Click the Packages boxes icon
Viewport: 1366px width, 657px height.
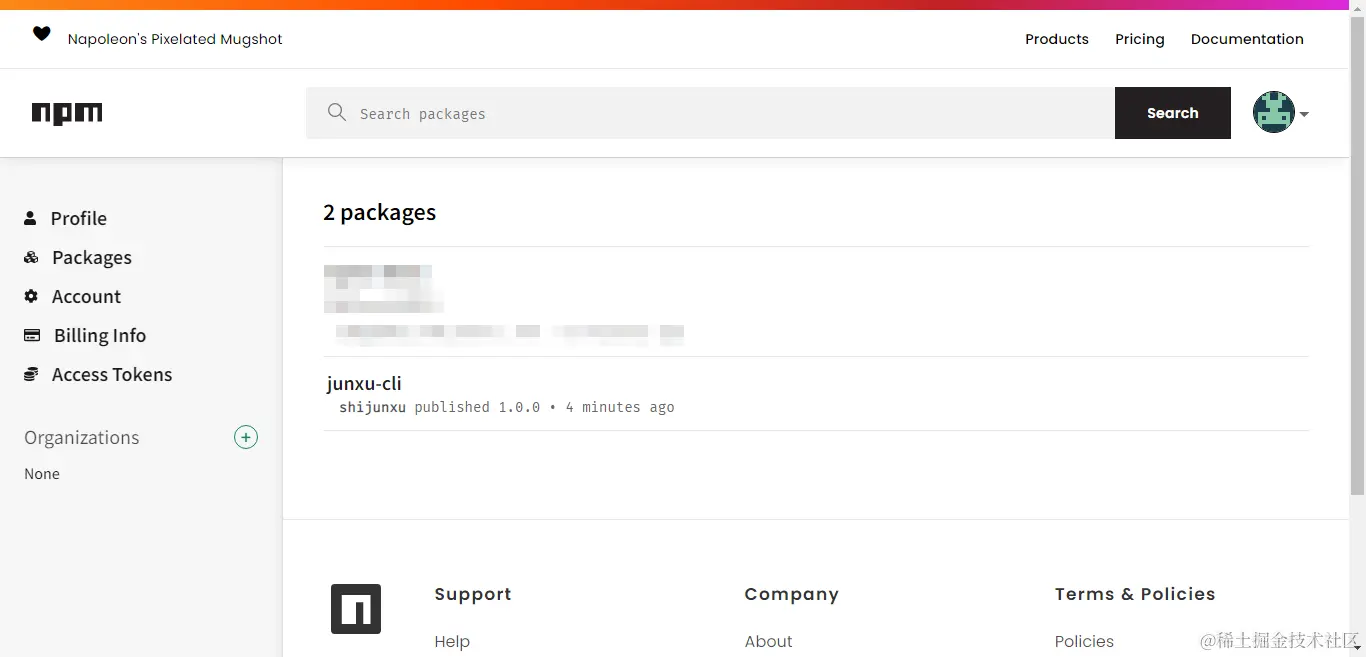(31, 257)
